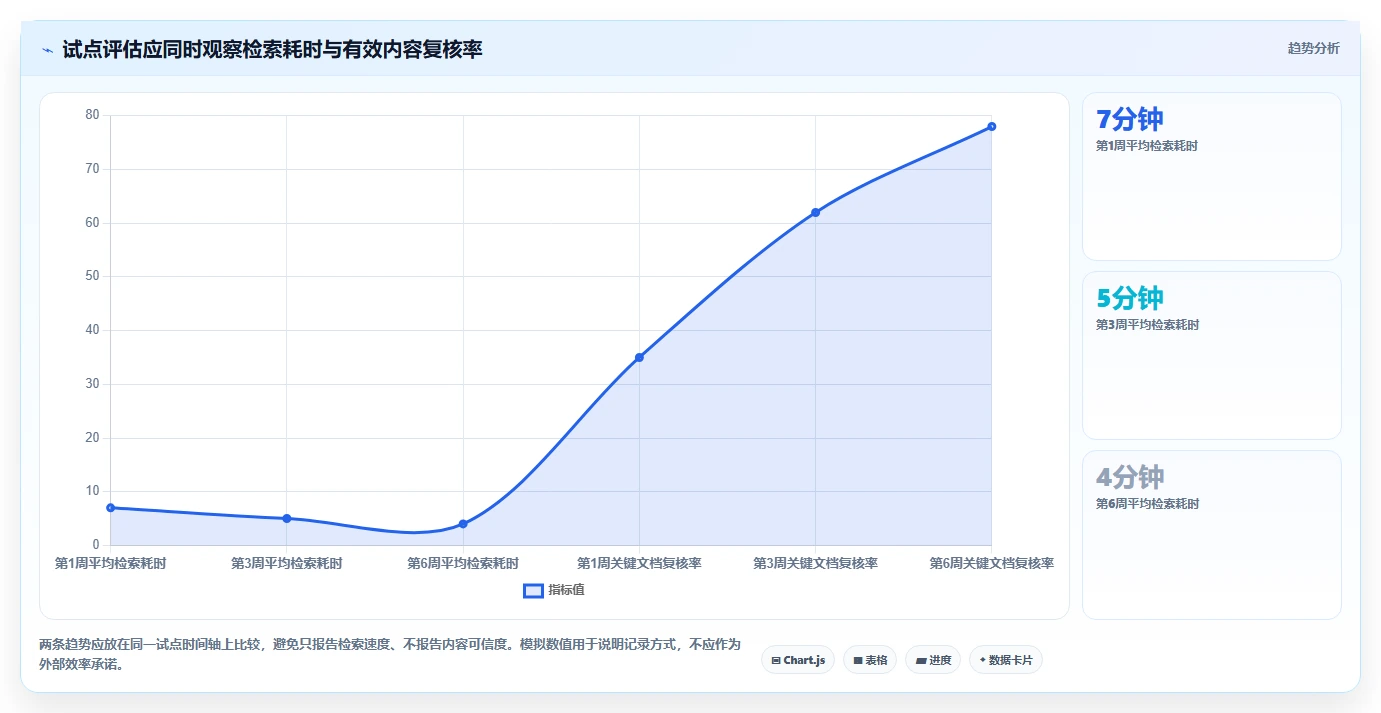The height and width of the screenshot is (713, 1381).
Task: Select the Chart.js tag pill
Action: pyautogui.click(x=798, y=660)
